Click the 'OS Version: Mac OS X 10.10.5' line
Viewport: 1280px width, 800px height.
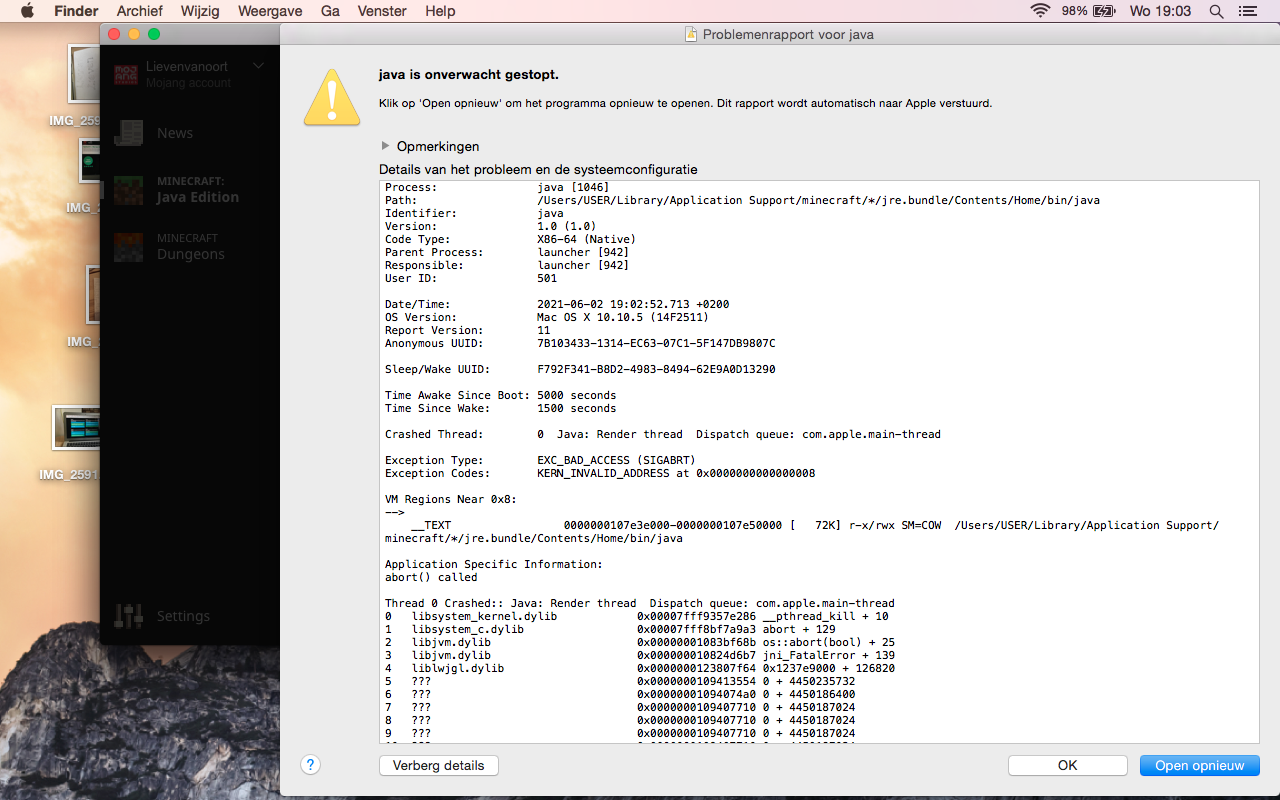[x=547, y=317]
